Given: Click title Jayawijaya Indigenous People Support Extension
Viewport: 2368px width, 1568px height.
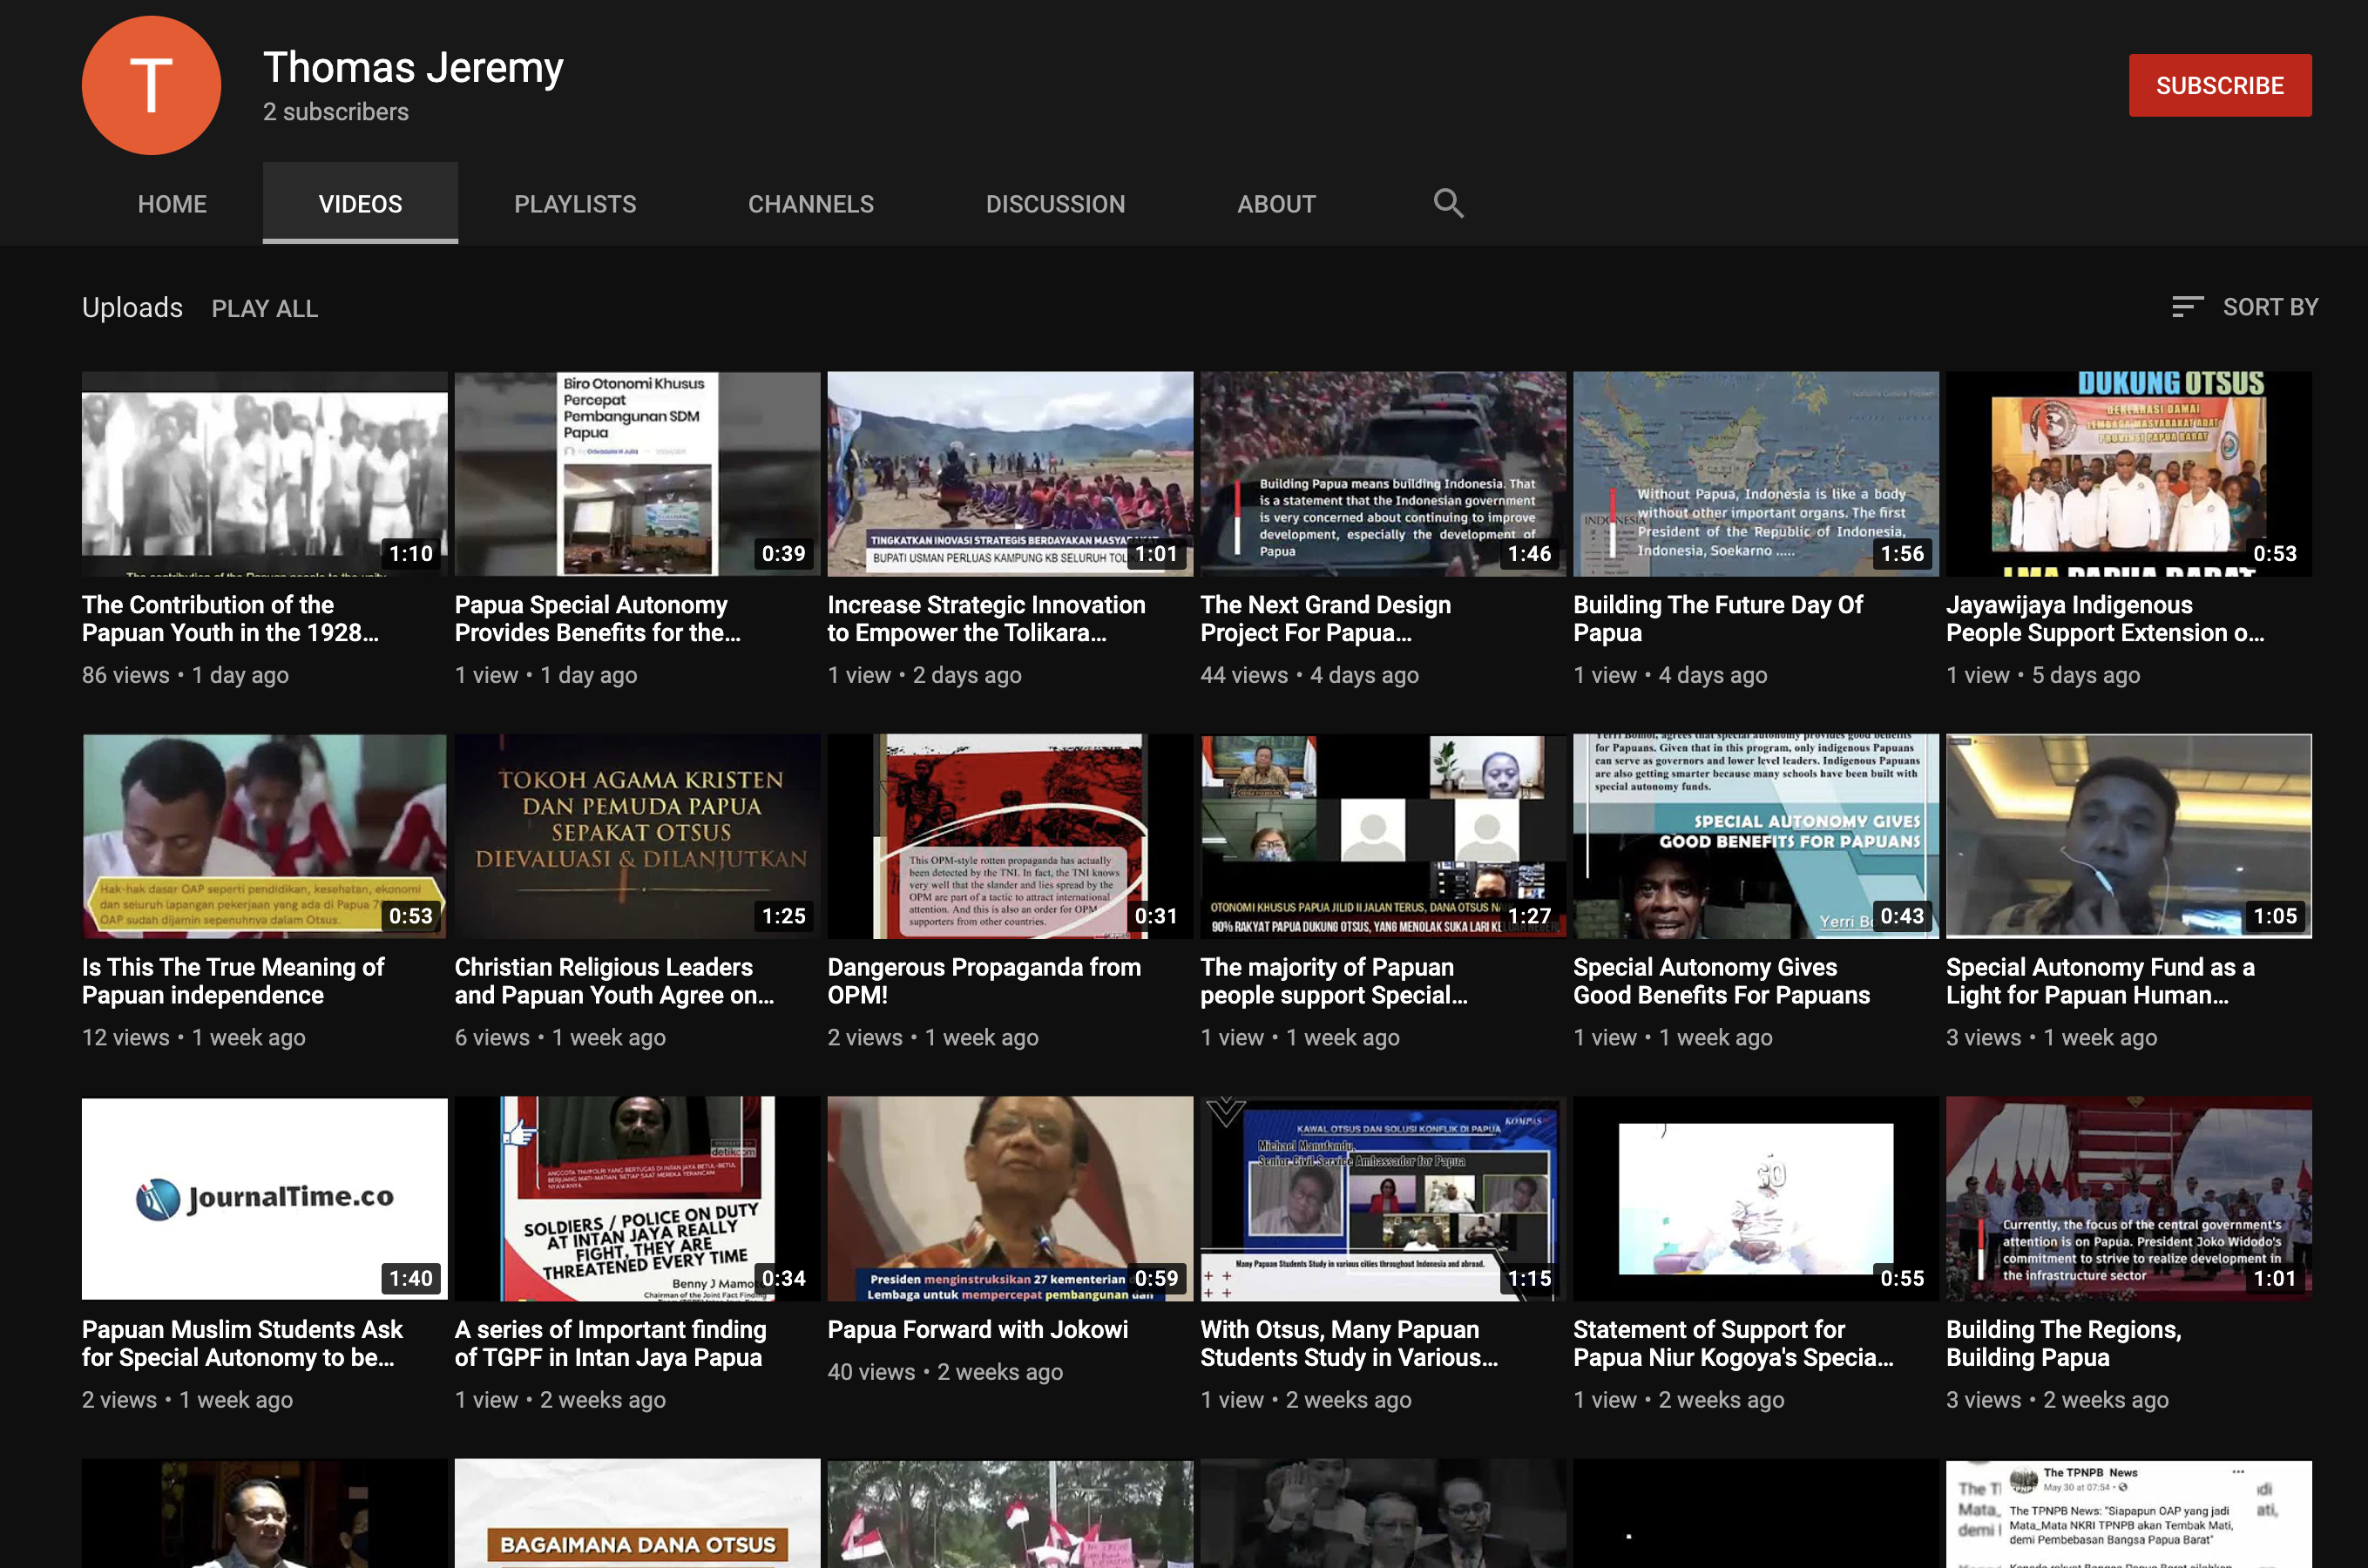Looking at the screenshot, I should (2106, 619).
